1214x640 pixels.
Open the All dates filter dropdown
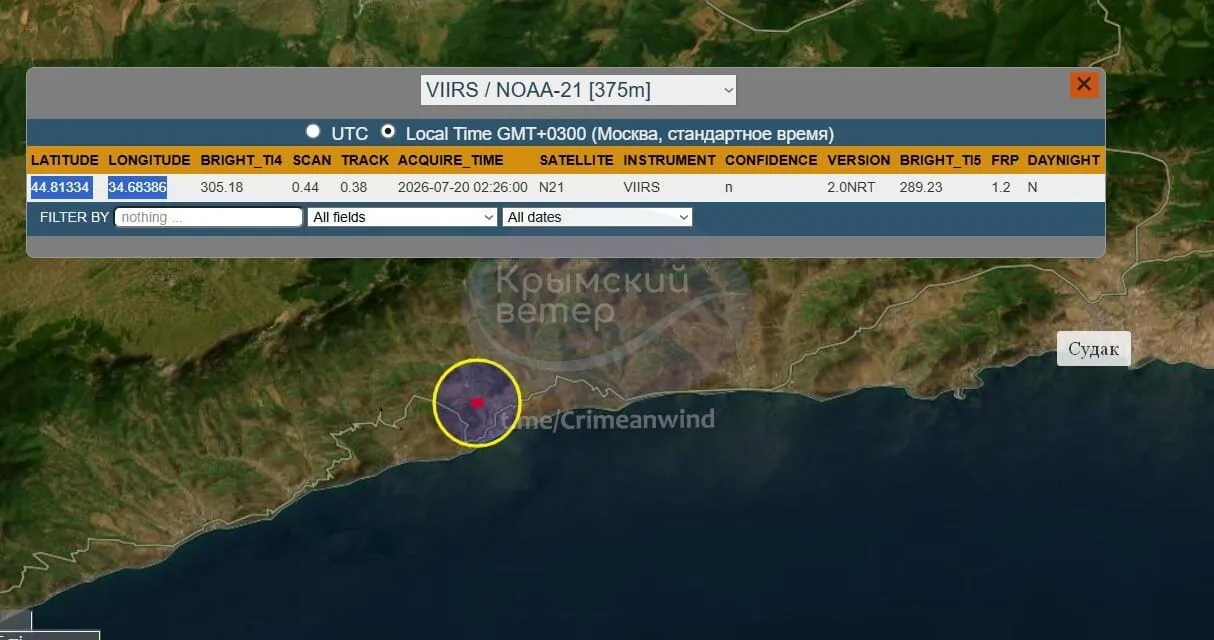(x=597, y=217)
